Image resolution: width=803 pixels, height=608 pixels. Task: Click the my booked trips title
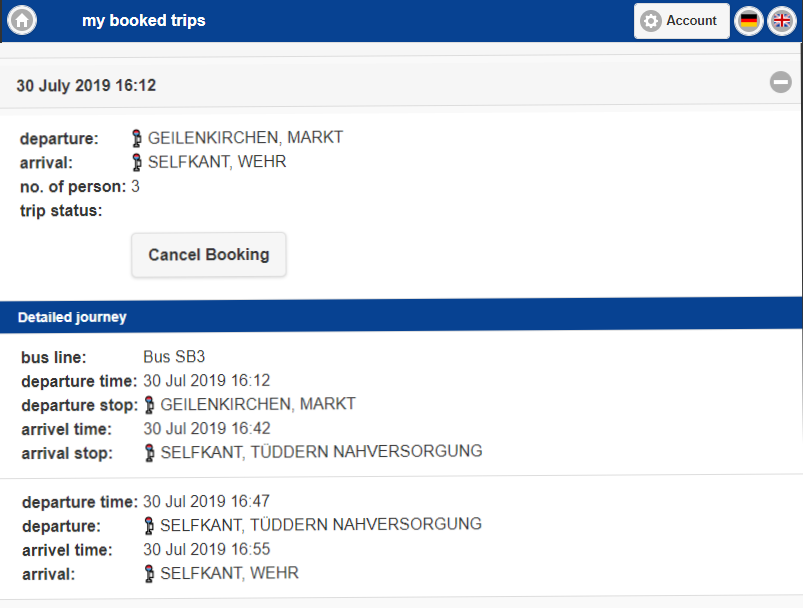[144, 20]
